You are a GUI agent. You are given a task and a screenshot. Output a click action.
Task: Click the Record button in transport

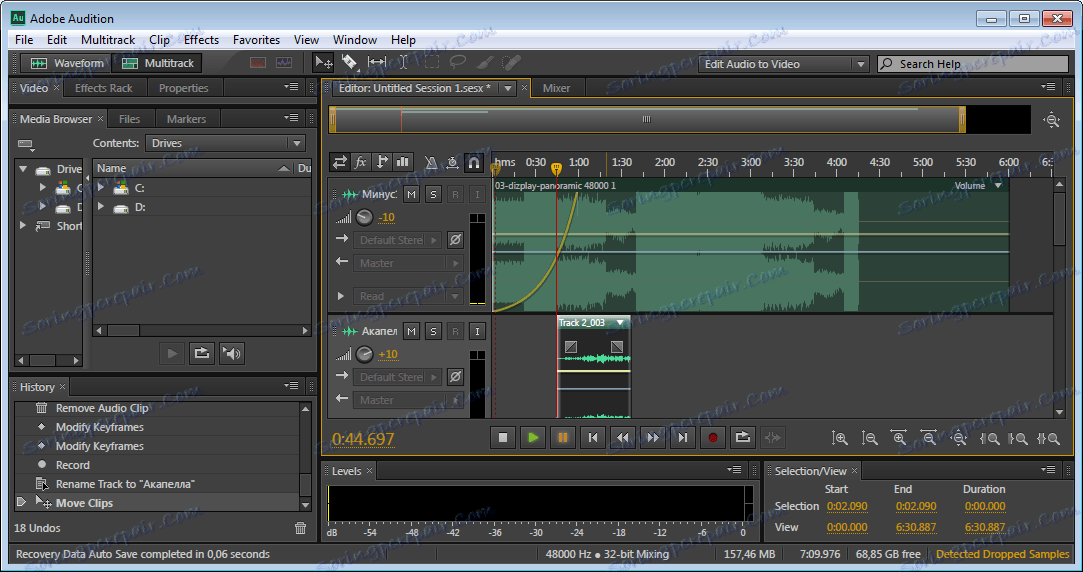pyautogui.click(x=713, y=437)
